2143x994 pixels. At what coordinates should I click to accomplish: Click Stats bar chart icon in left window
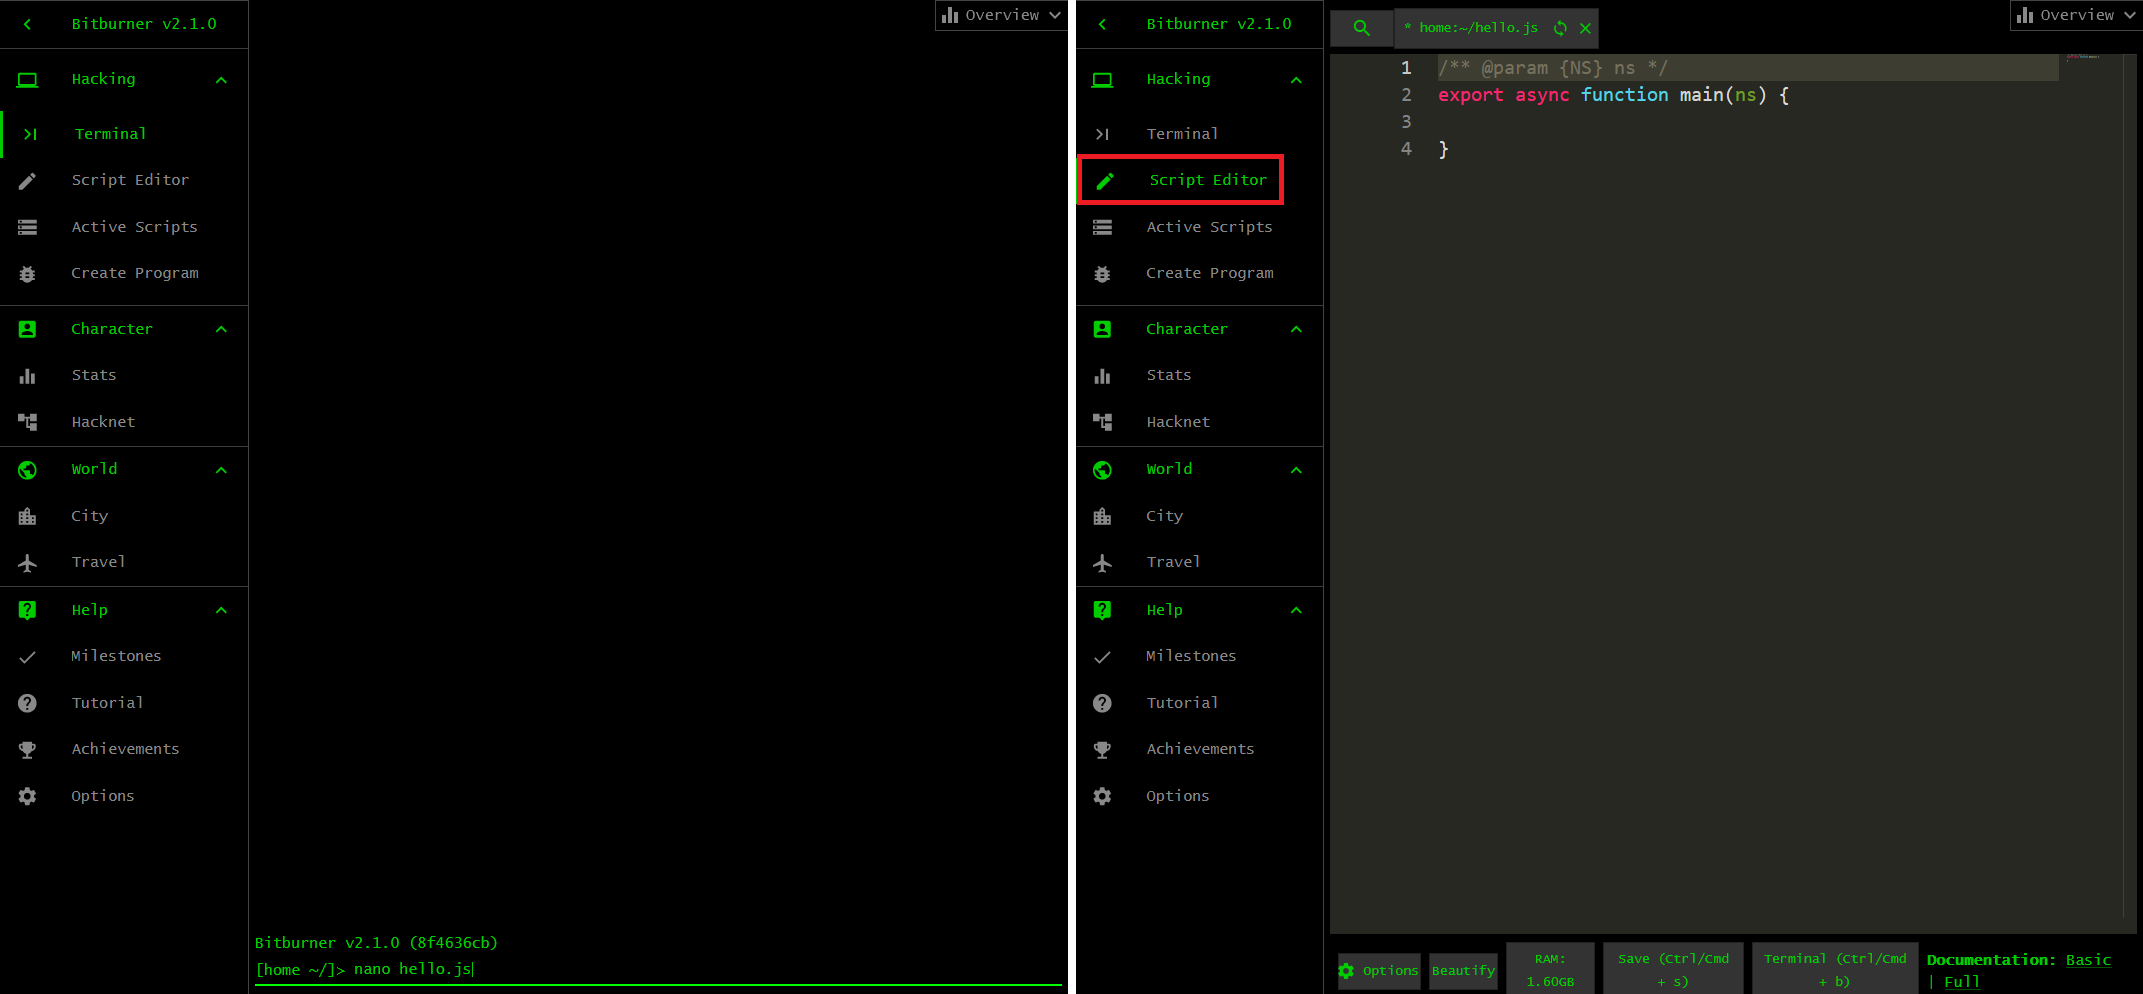(27, 376)
